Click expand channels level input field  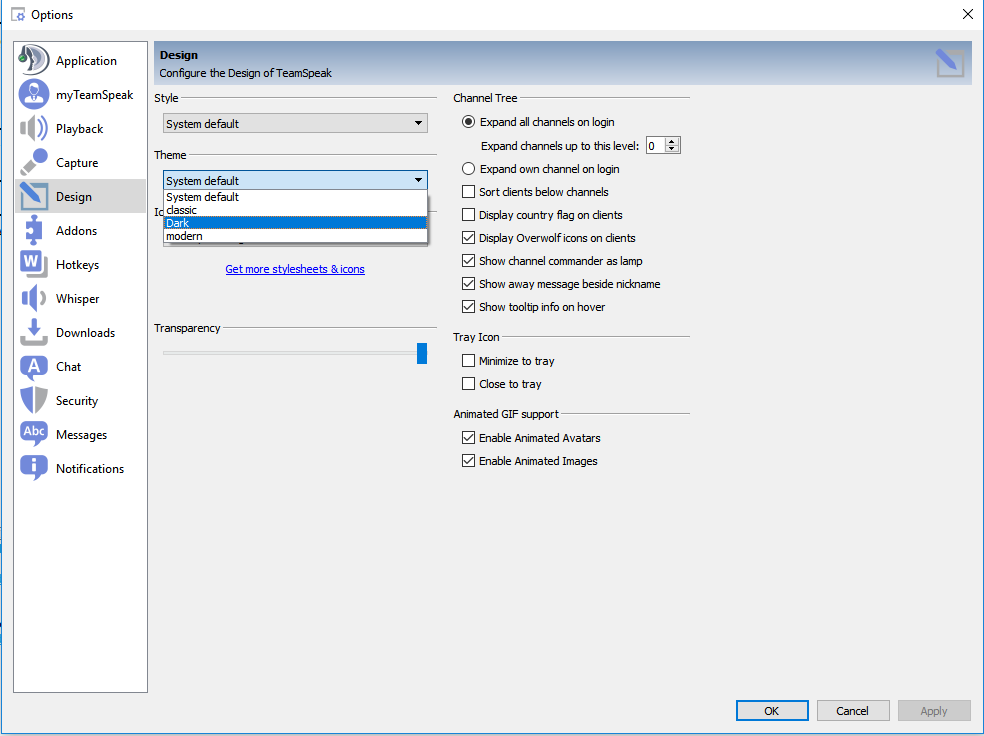pyautogui.click(x=656, y=146)
